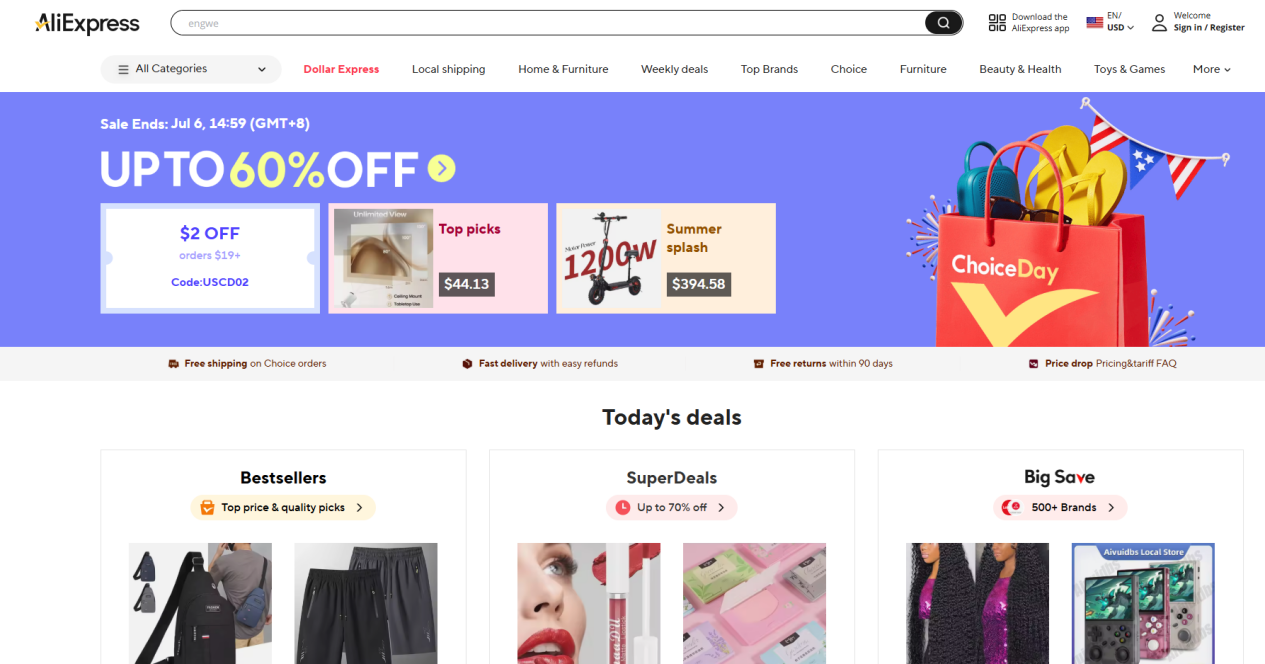Open the Dollar Express tab
Viewport: 1265px width, 664px height.
(x=341, y=70)
